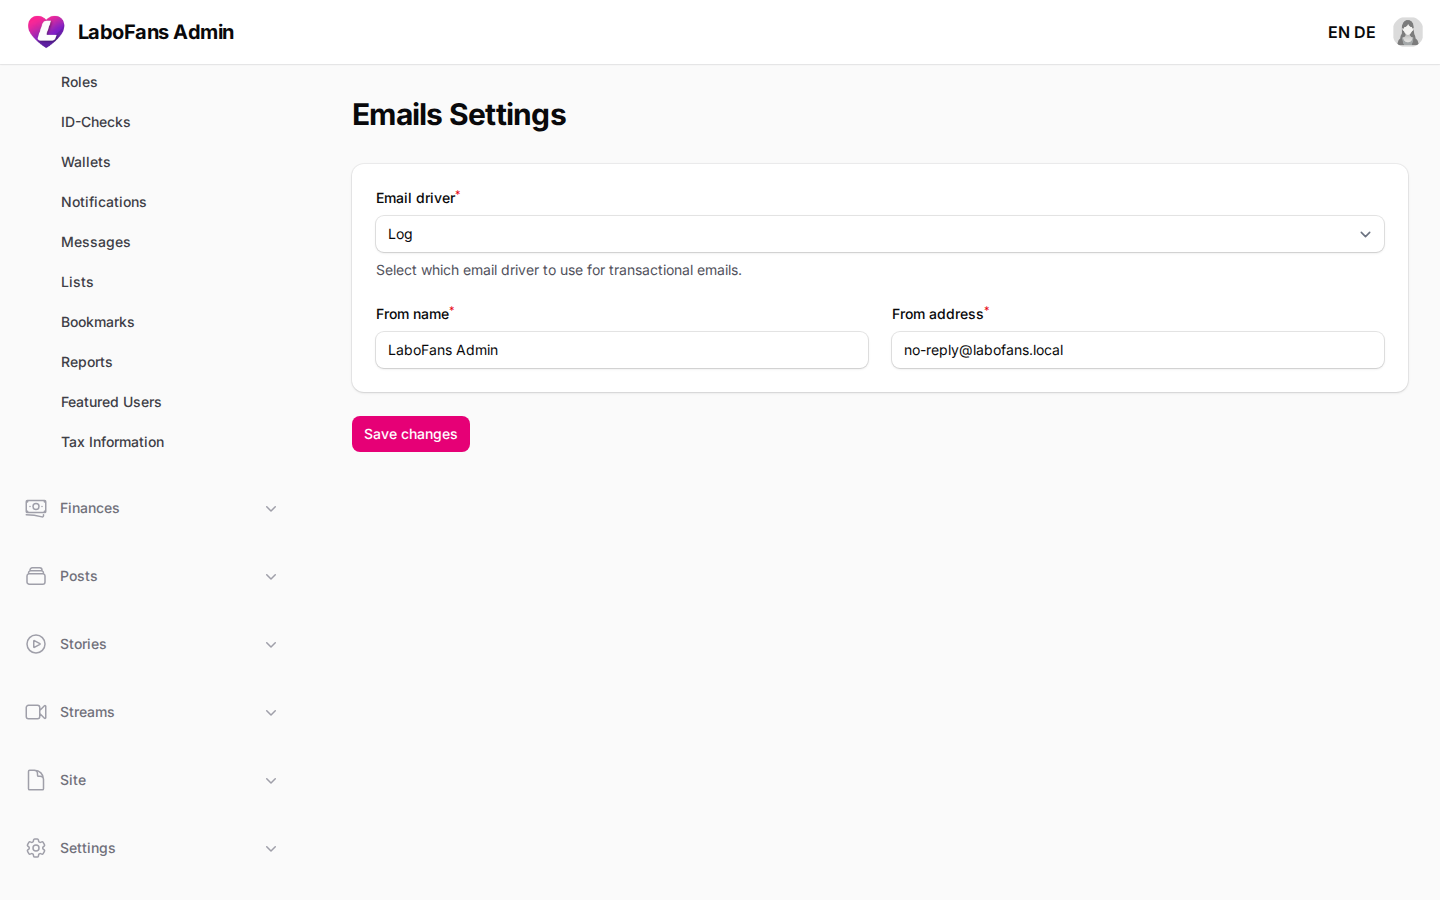Click the Email driver field label
Image resolution: width=1440 pixels, height=900 pixels.
pos(416,198)
